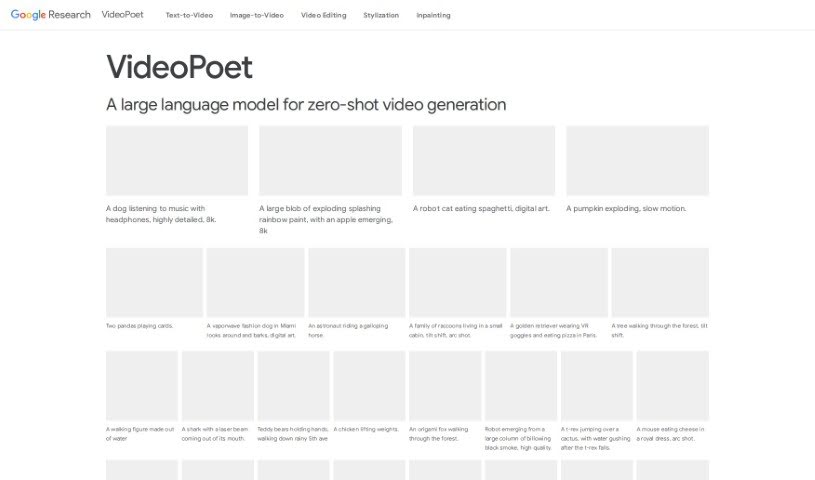Go to Text-to-Video section
Viewport: 815px width, 480px height.
189,15
